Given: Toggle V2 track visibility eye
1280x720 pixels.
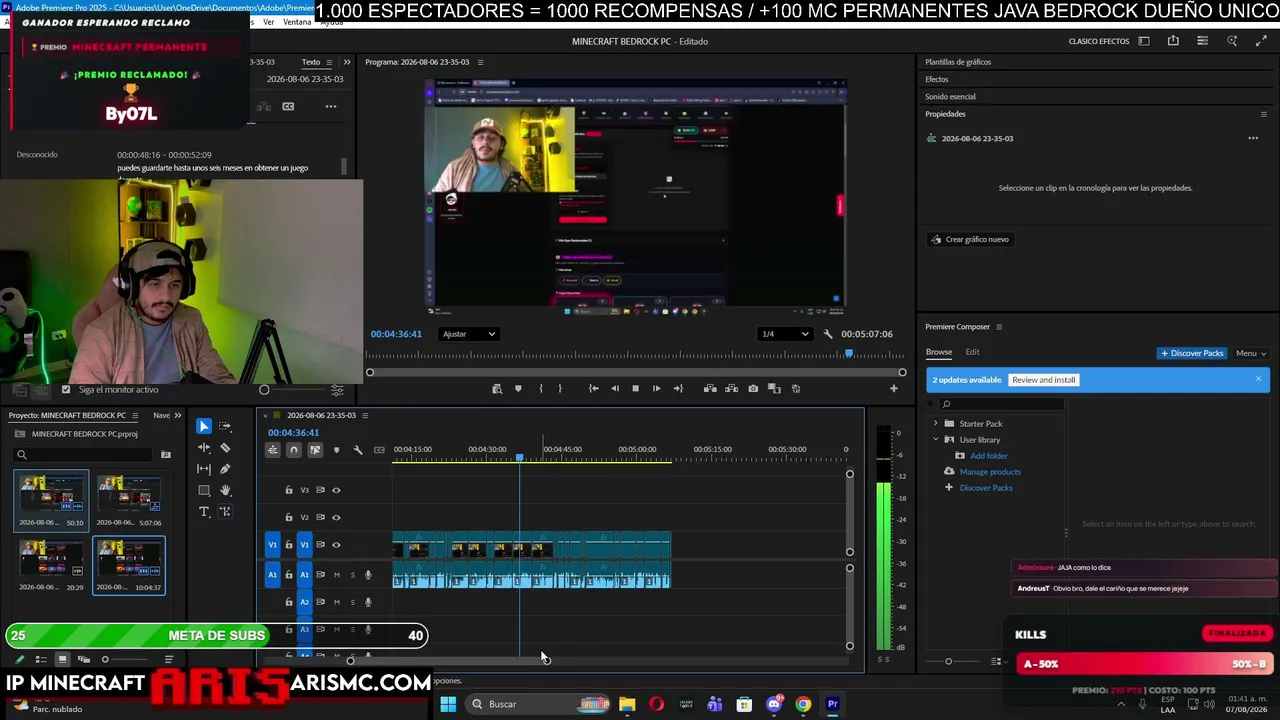Looking at the screenshot, I should 336,517.
